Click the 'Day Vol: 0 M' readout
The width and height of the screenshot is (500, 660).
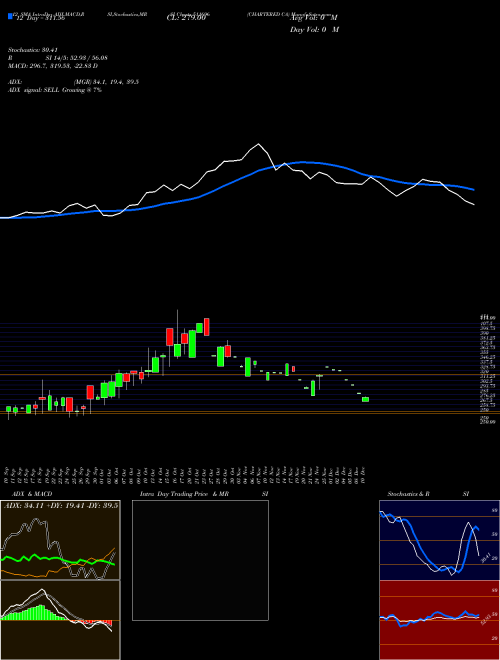pos(314,29)
